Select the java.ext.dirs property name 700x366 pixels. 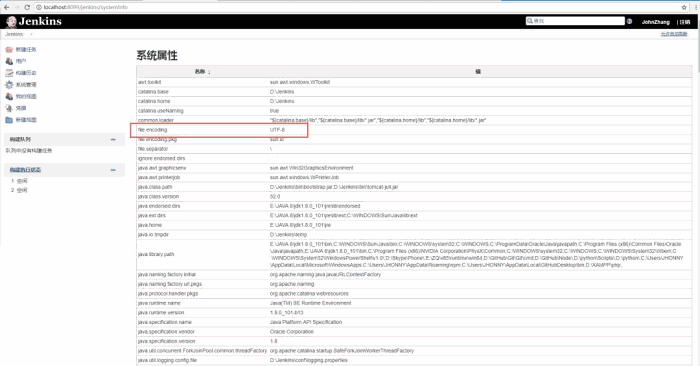pyautogui.click(x=152, y=216)
